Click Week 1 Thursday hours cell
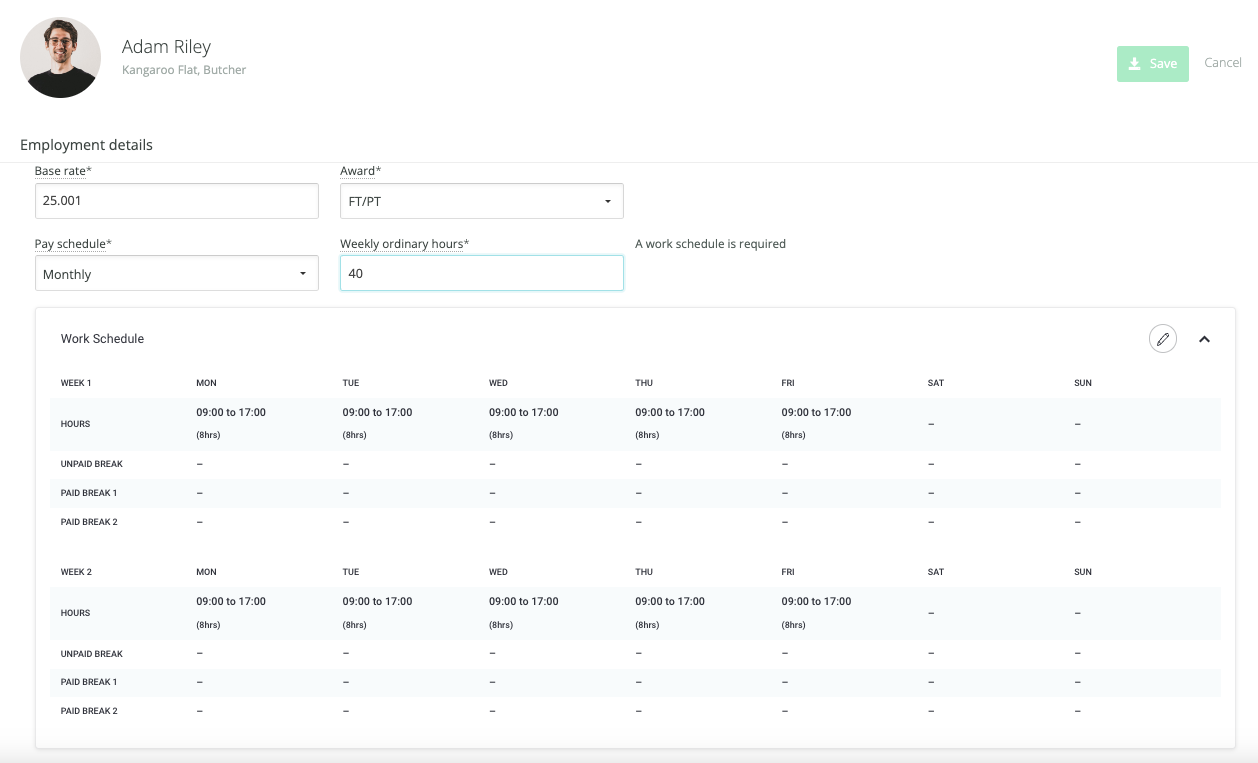 (669, 423)
